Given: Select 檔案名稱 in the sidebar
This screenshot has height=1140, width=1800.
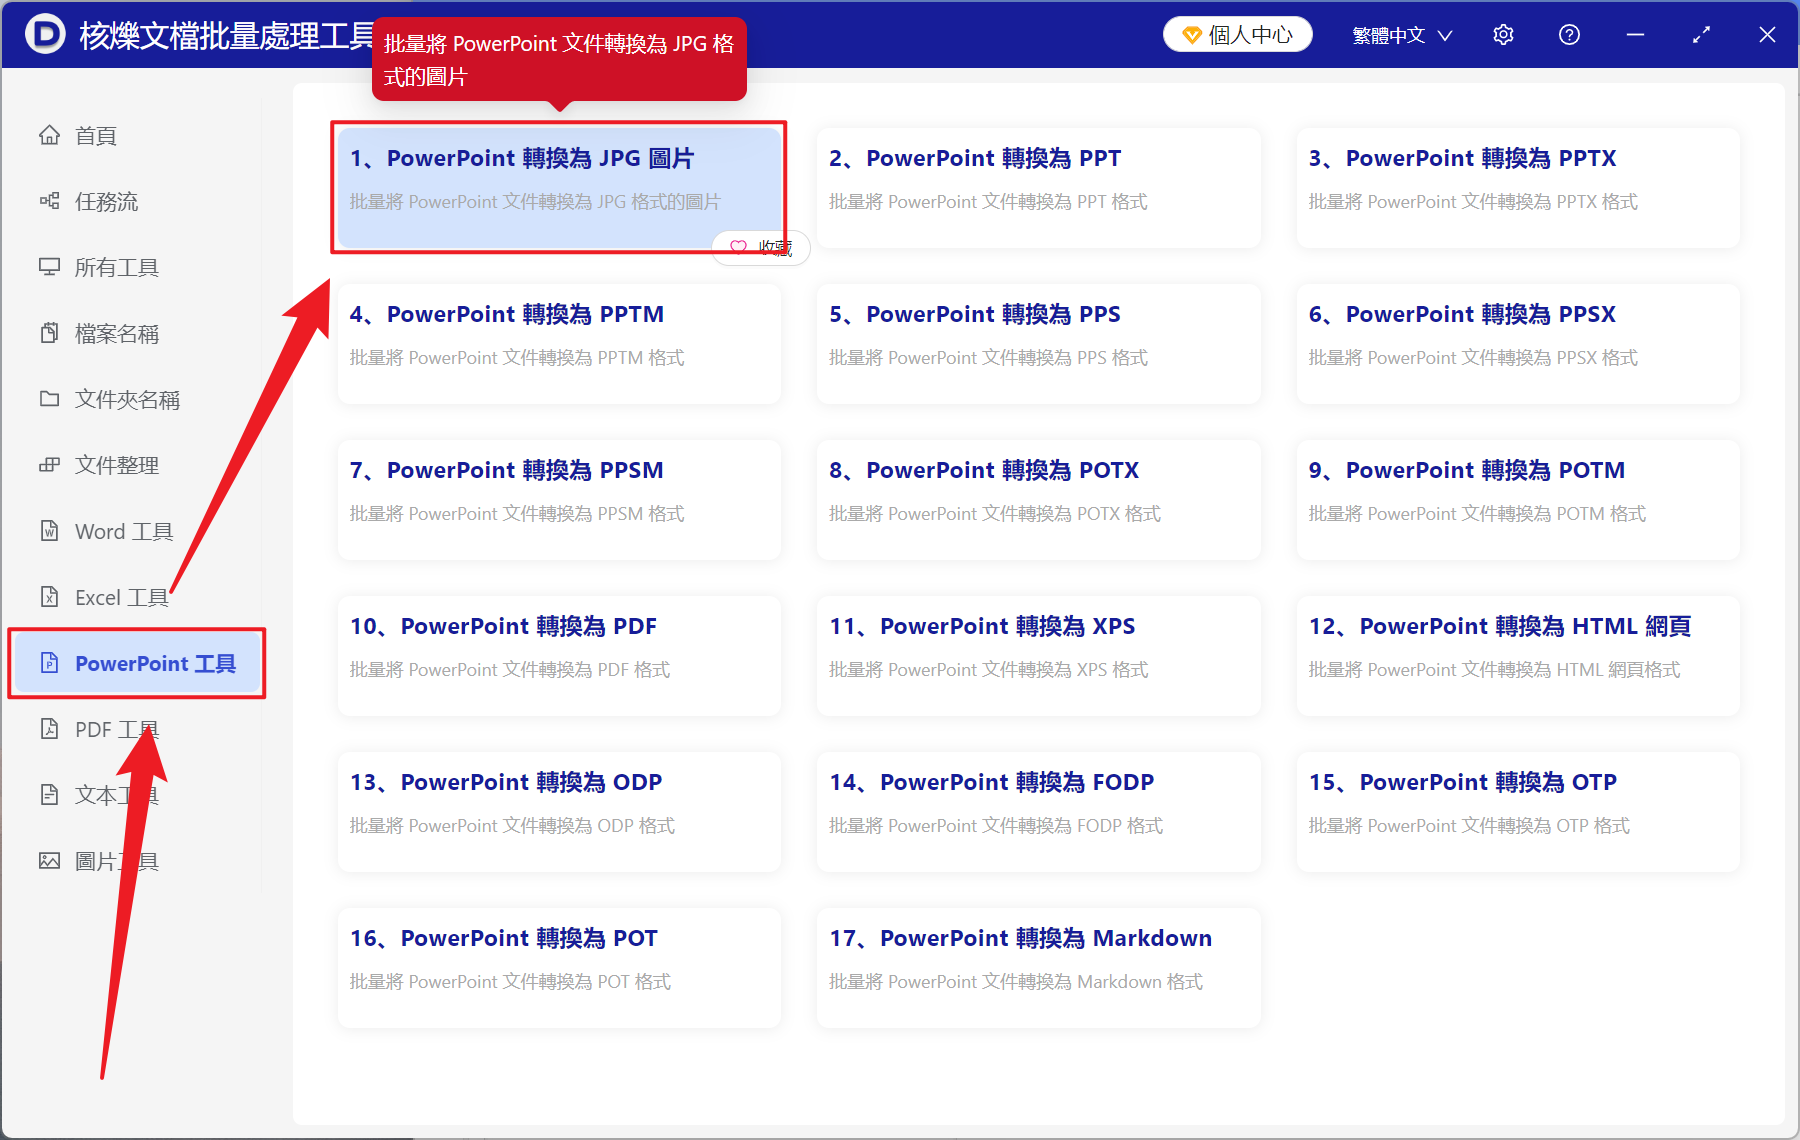Looking at the screenshot, I should tap(136, 333).
